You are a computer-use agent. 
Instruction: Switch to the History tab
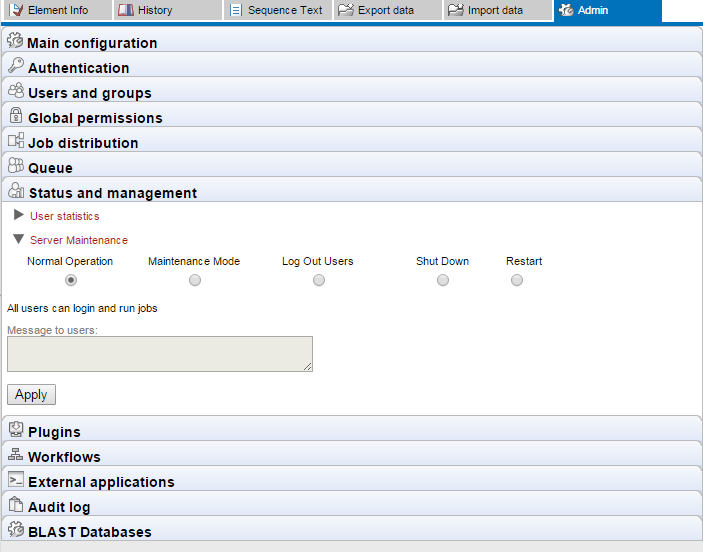click(x=168, y=10)
